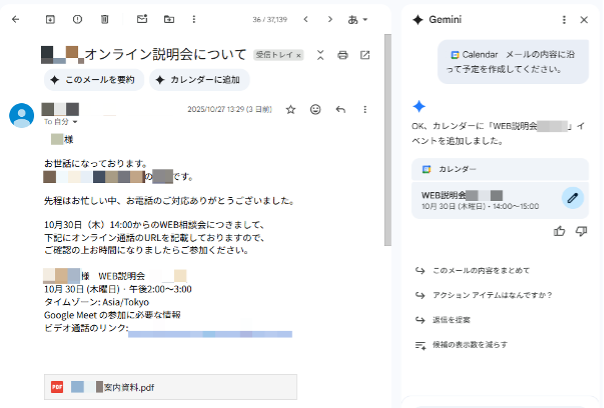This screenshot has width=604, height=408.
Task: Click the Move to folder icon
Action: tap(168, 19)
